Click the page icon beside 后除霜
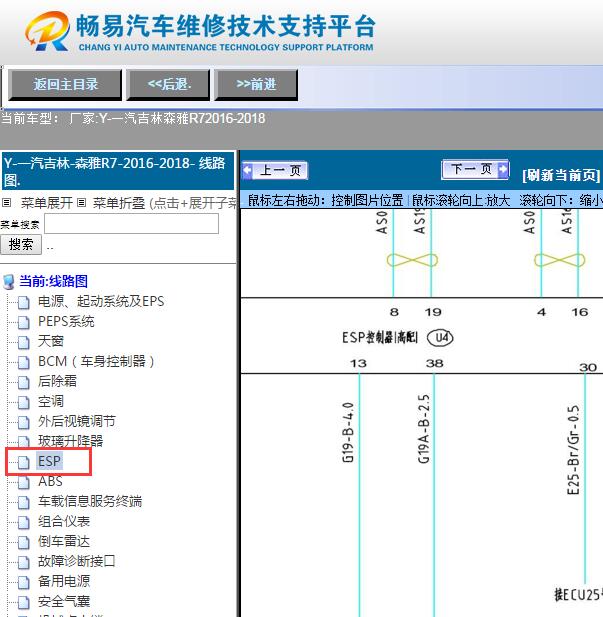 (24, 382)
